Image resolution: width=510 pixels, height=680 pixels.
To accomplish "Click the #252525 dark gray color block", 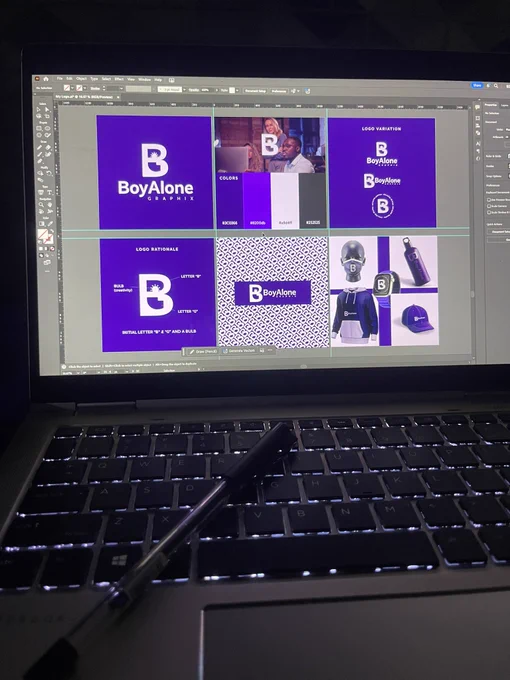I will click(312, 200).
